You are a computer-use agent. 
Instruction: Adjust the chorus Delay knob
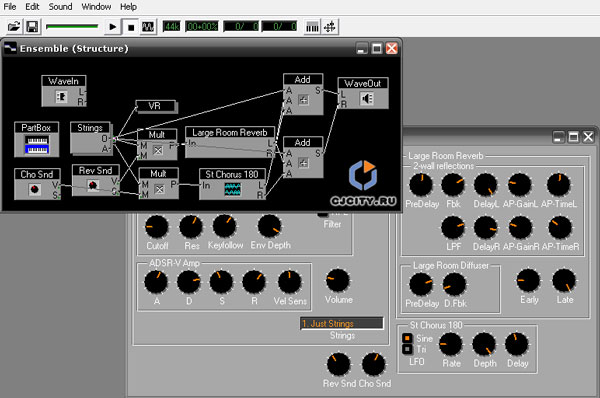click(x=517, y=344)
